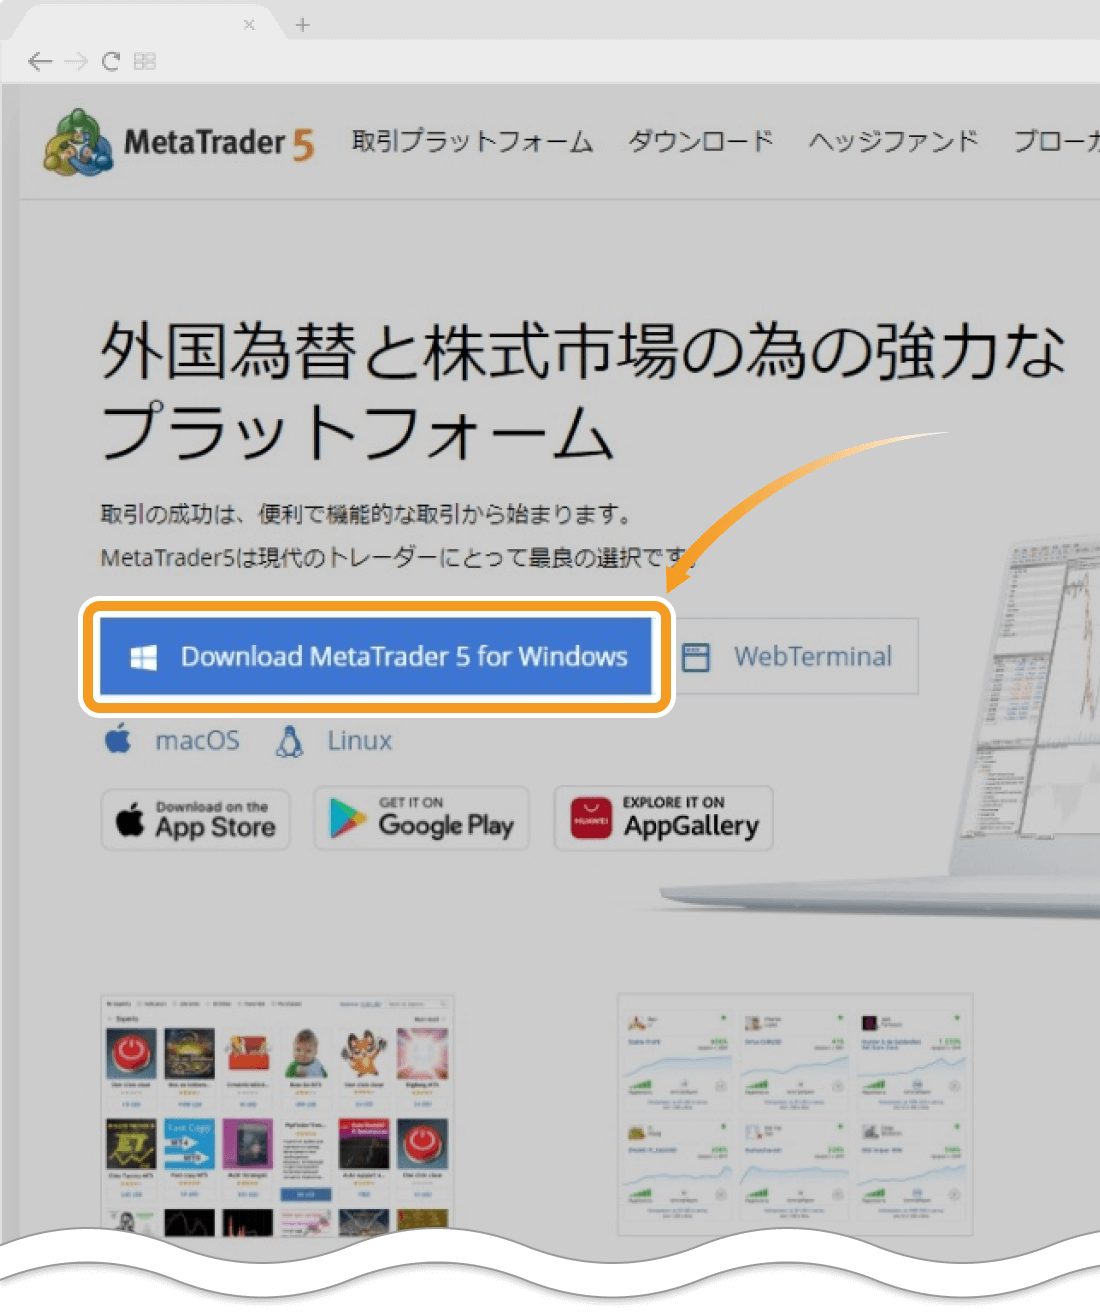Open the ダウンロード menu item
1100x1312 pixels.
click(x=700, y=142)
